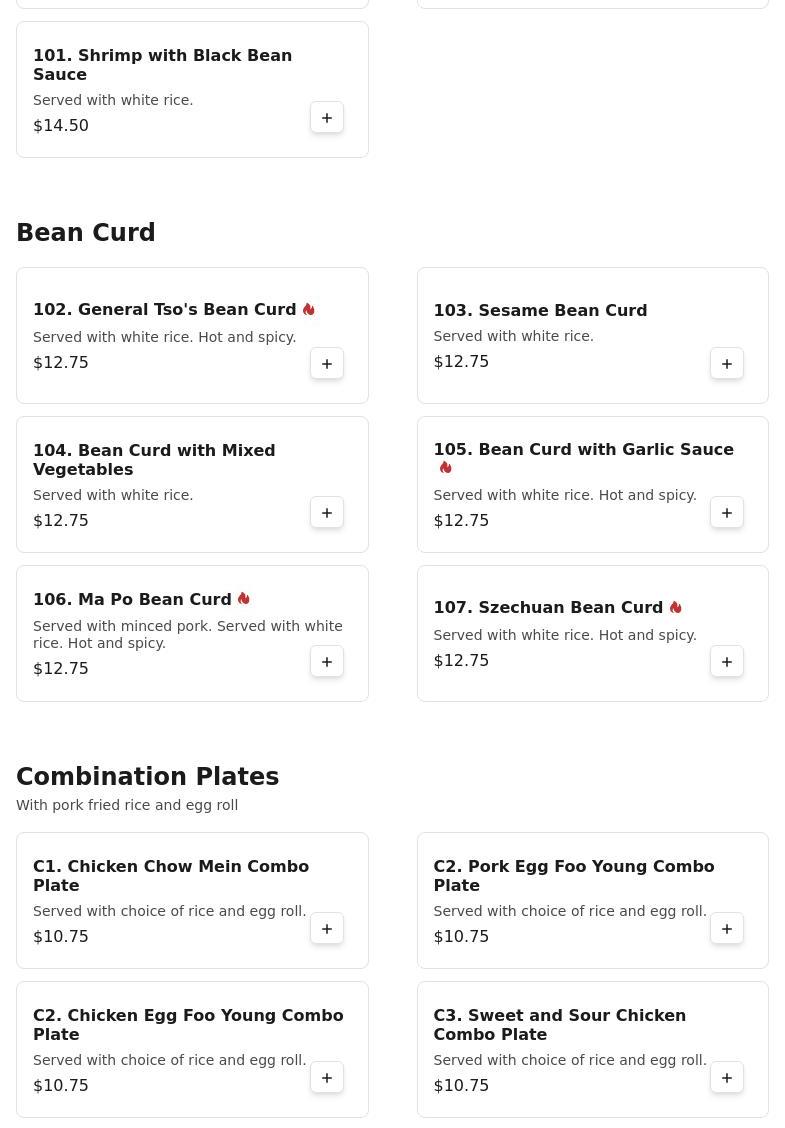Open 106. Ma Po Bean Curd details
Viewport: 785px width, 1128px height.
point(132,600)
